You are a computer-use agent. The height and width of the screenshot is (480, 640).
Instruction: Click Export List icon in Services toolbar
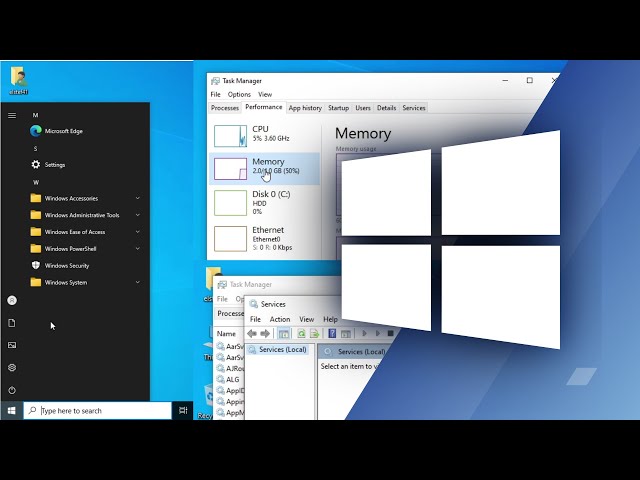click(x=314, y=333)
